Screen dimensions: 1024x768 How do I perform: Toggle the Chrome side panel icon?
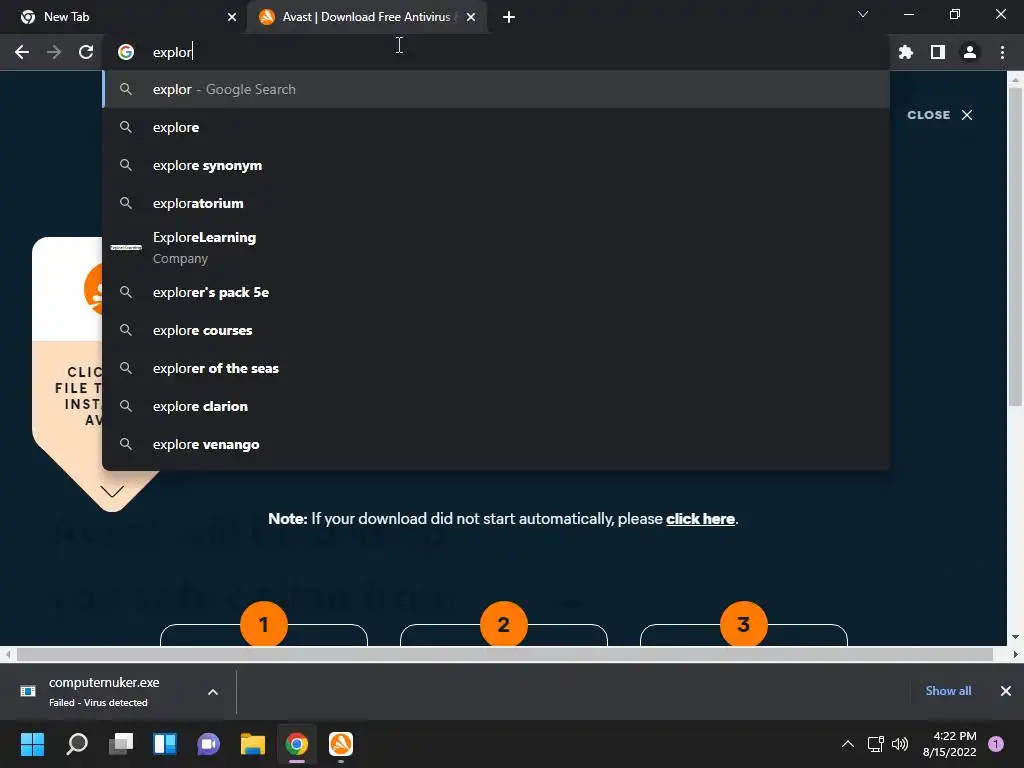[938, 52]
